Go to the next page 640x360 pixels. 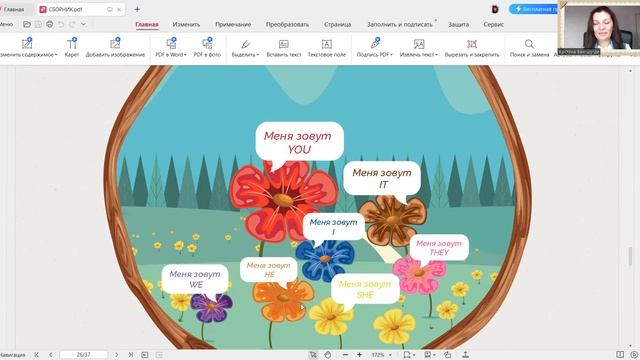point(117,355)
